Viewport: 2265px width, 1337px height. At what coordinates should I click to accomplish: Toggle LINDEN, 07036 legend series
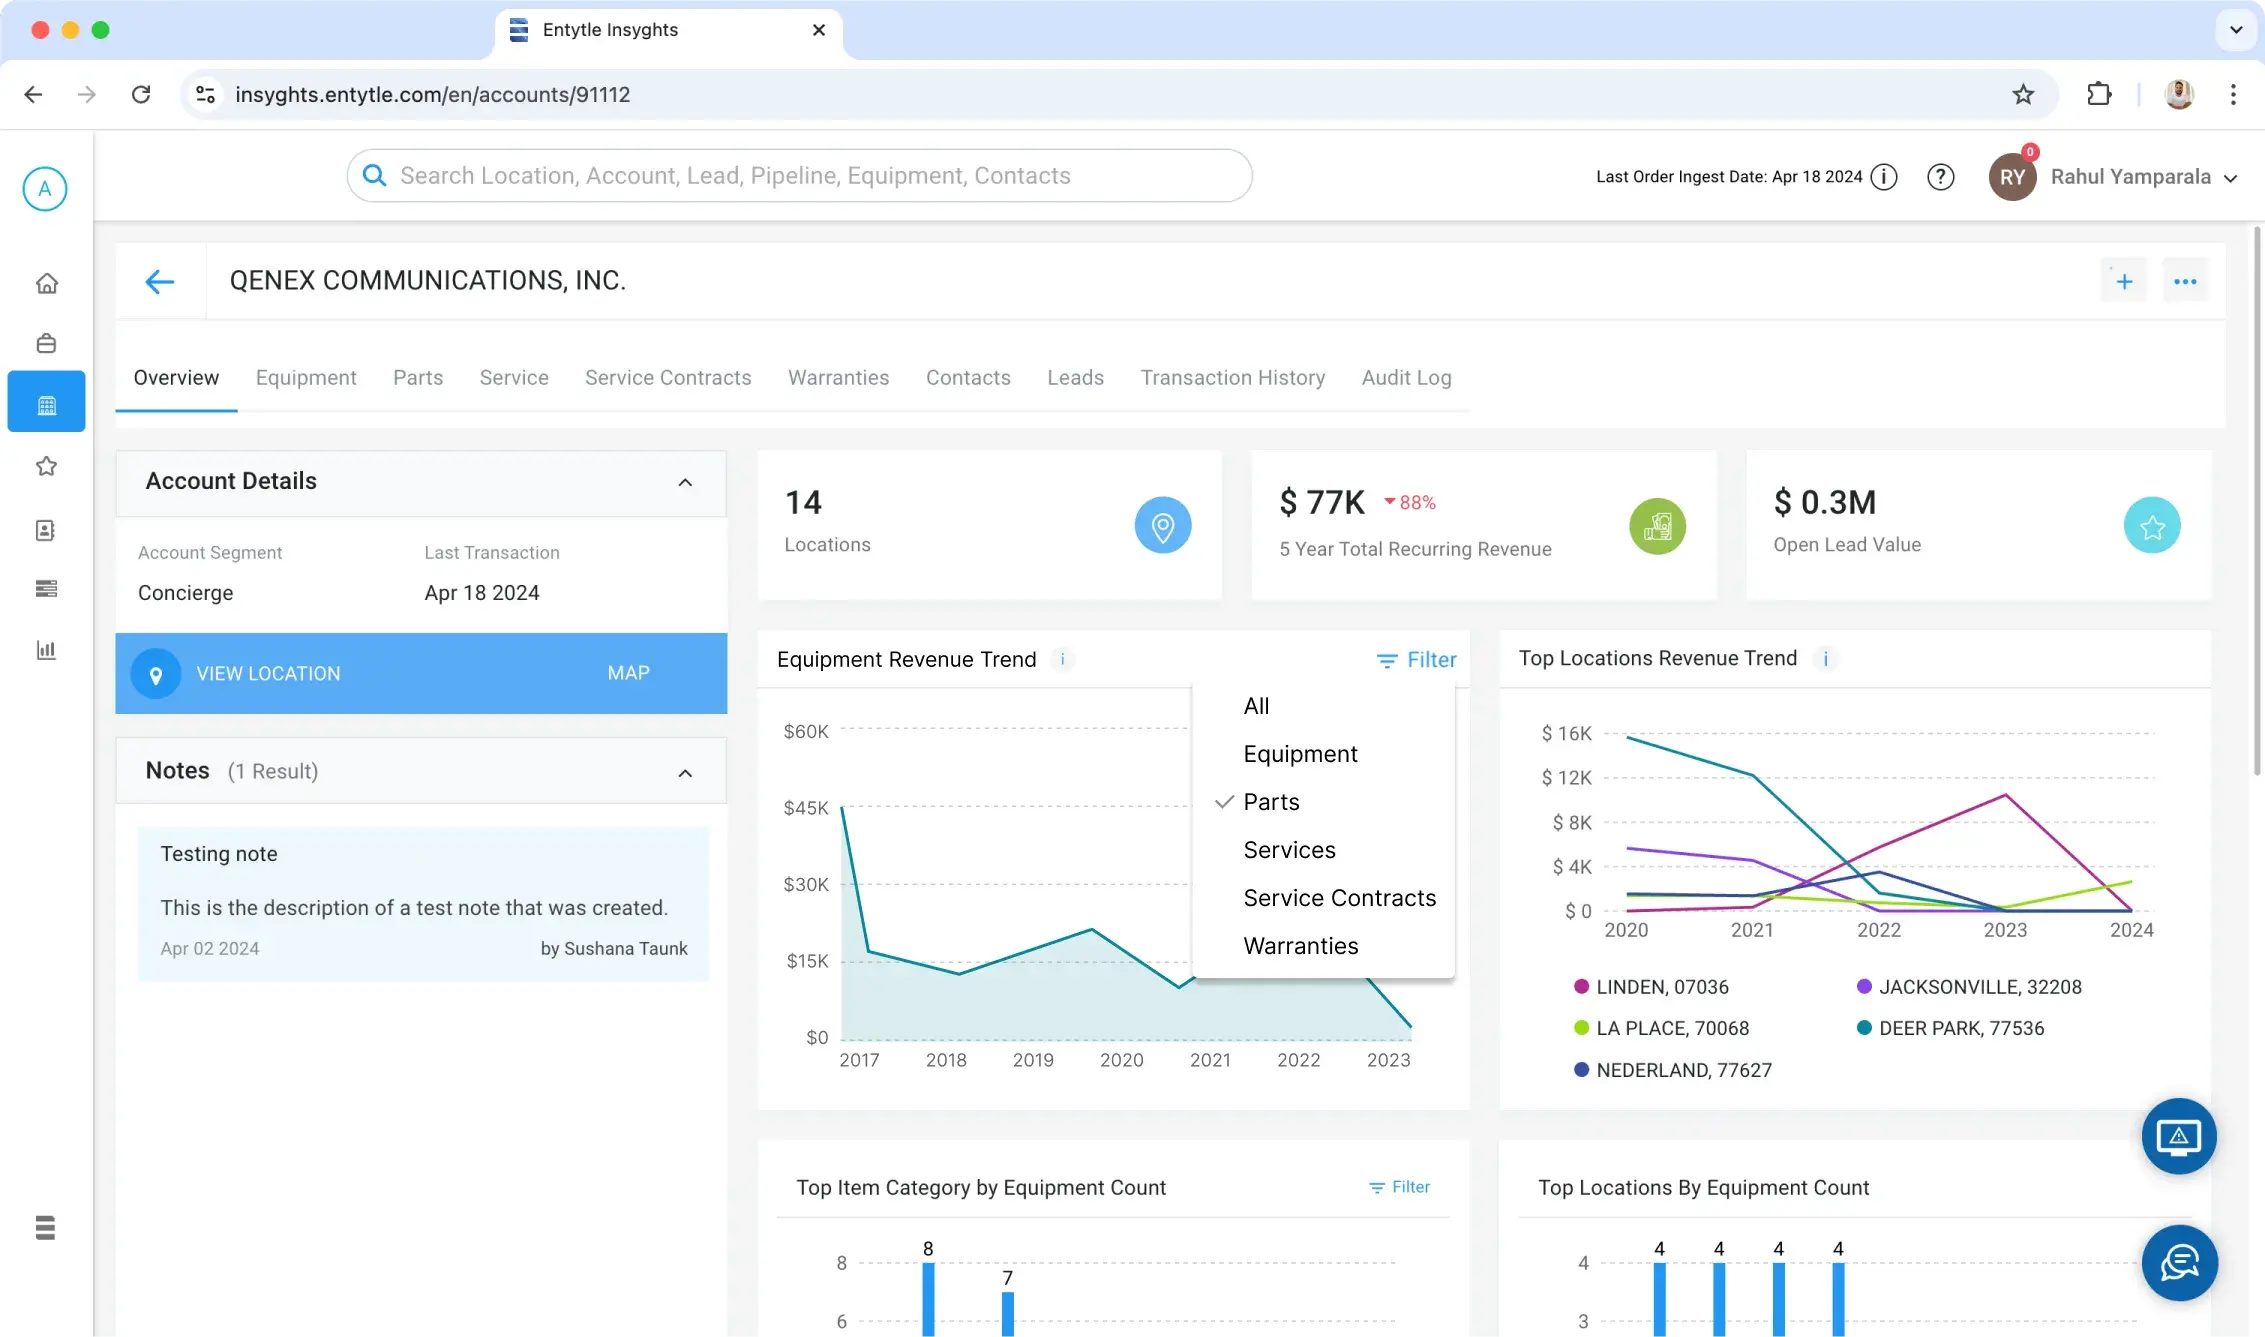click(x=1651, y=987)
